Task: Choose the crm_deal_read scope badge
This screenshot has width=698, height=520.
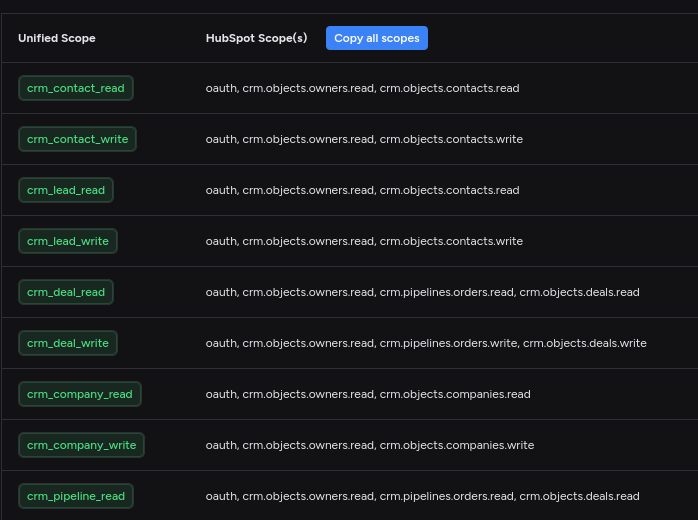Action: (66, 292)
